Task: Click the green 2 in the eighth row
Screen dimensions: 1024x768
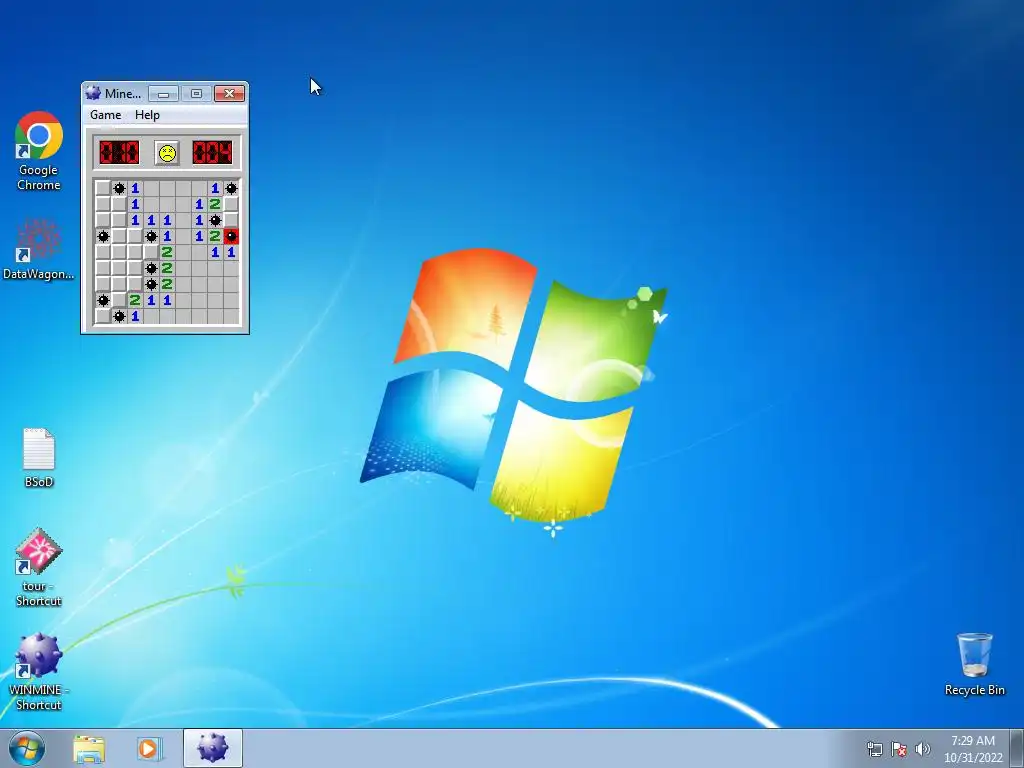Action: (x=135, y=300)
